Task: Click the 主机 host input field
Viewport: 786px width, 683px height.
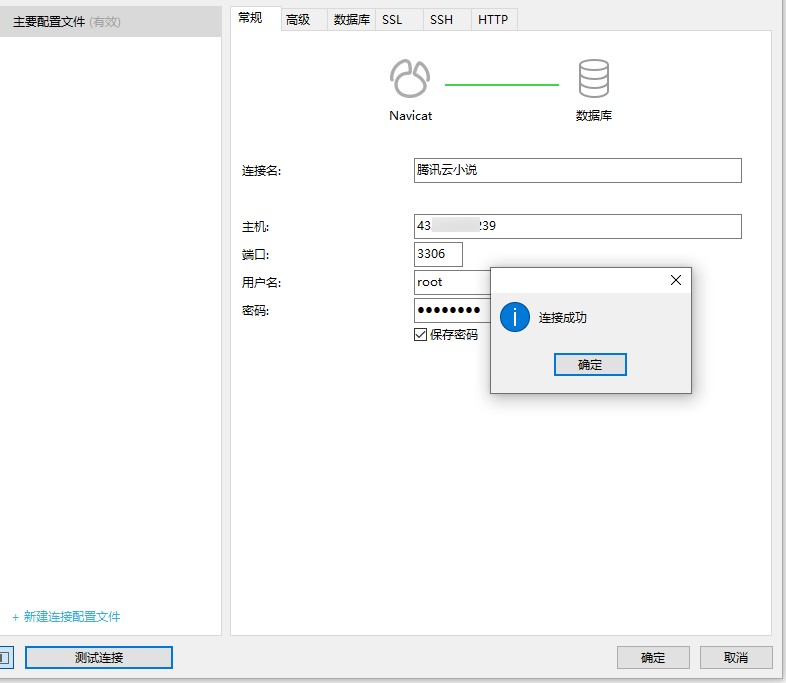Action: point(577,226)
